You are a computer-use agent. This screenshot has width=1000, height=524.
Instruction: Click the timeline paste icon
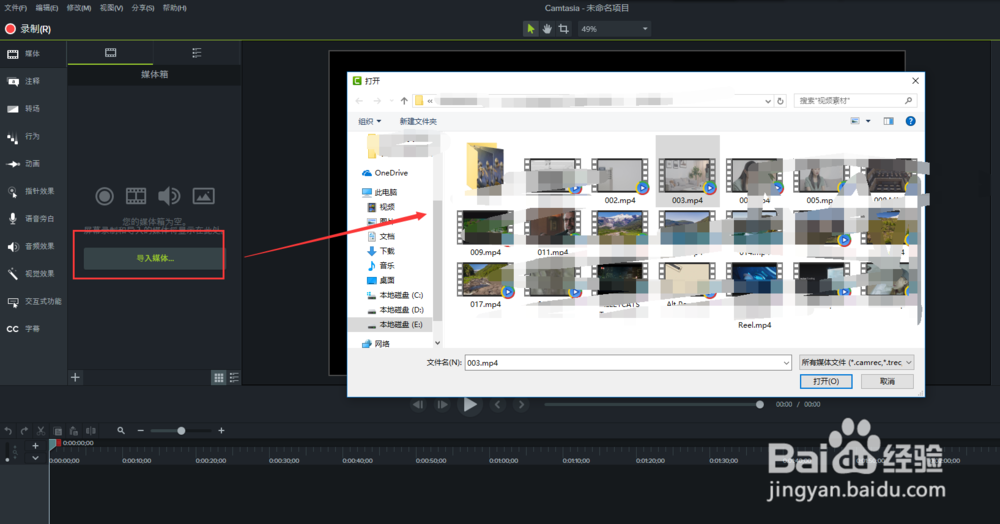pos(74,431)
